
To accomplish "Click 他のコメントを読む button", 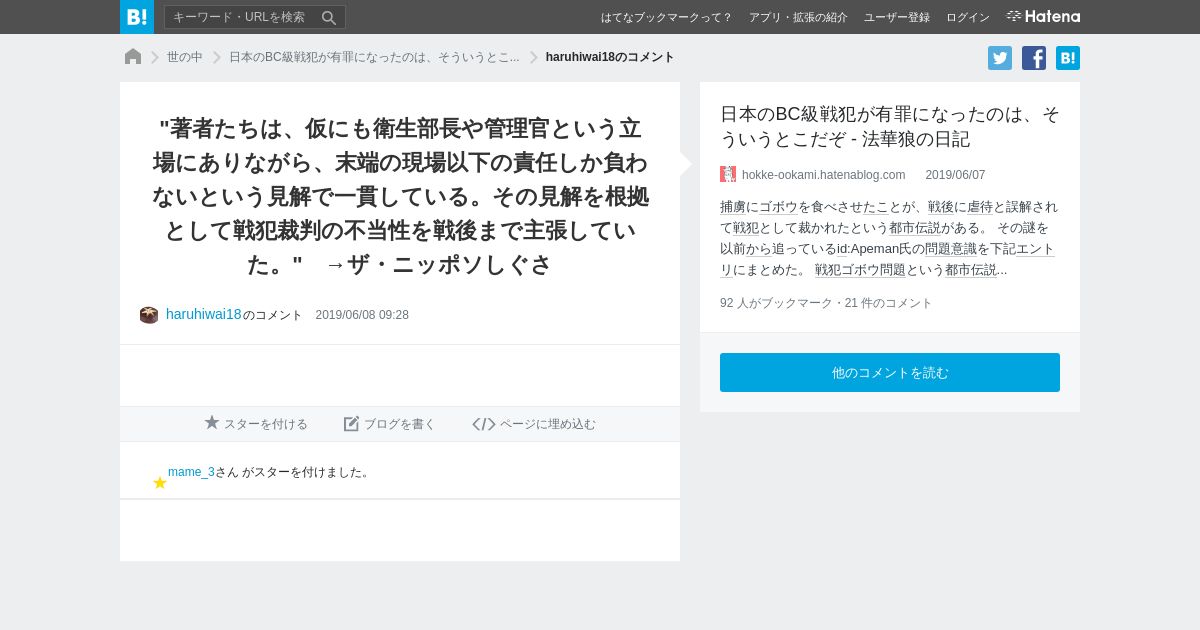I will point(890,372).
